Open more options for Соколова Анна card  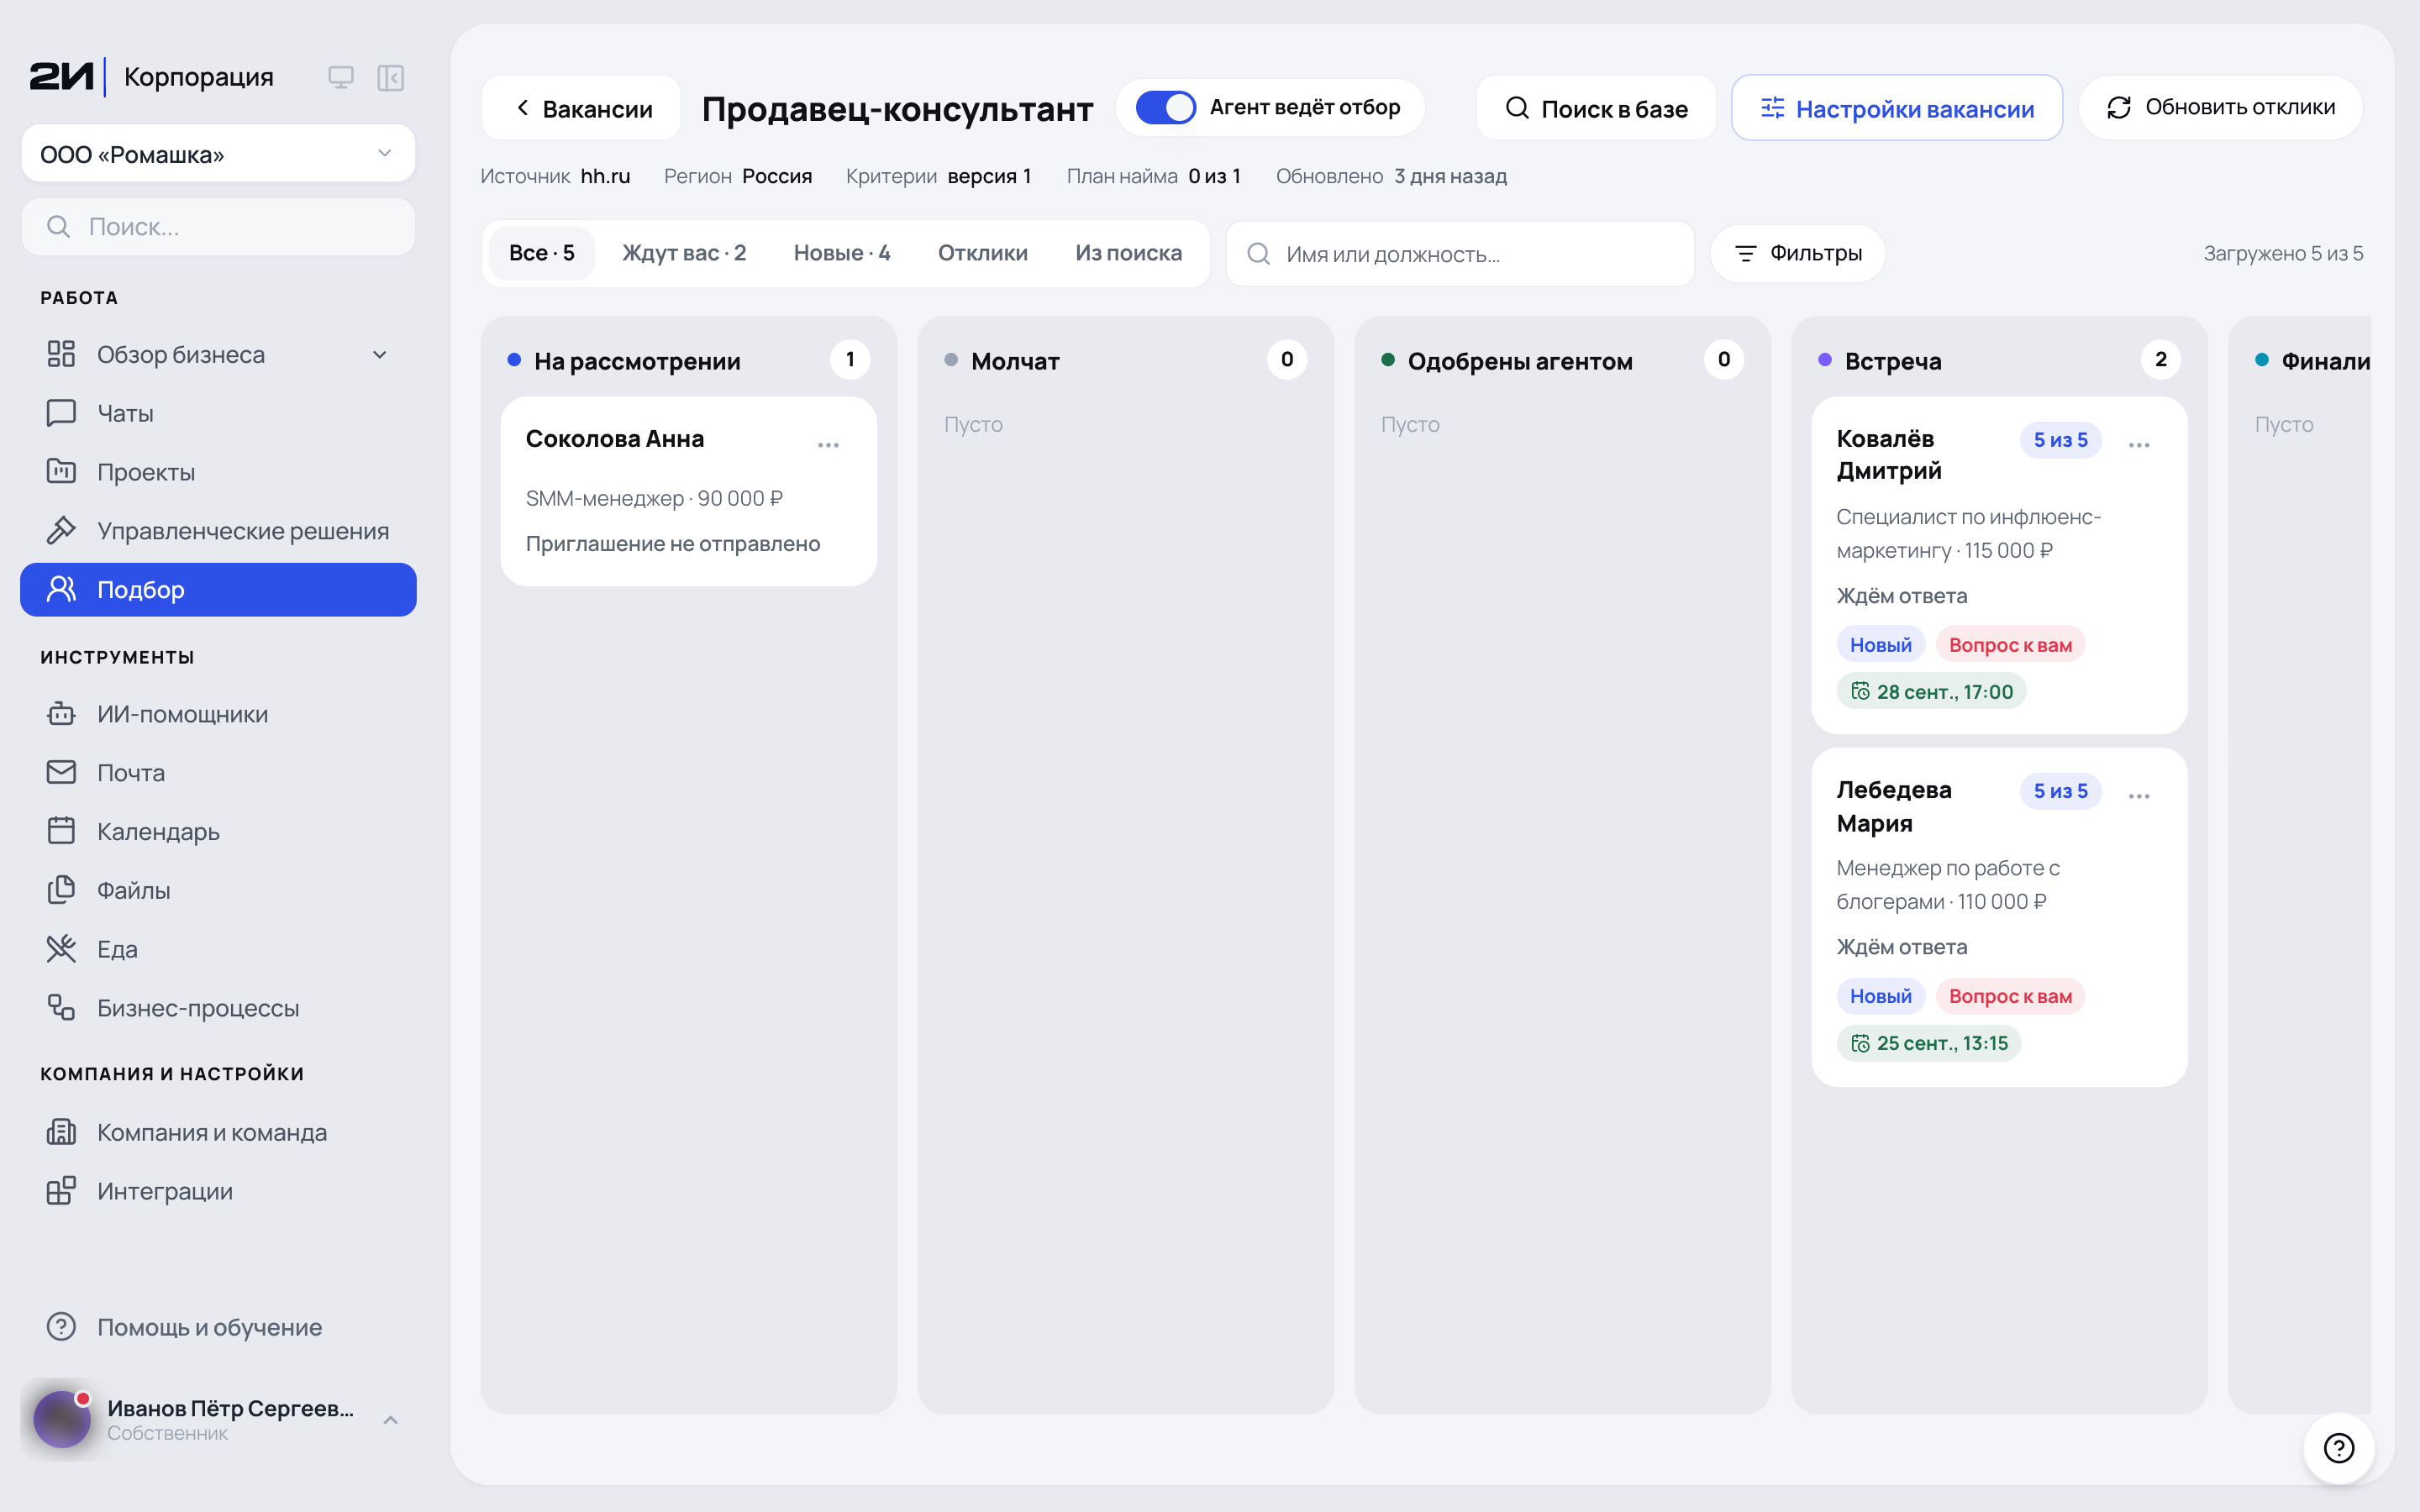(828, 445)
